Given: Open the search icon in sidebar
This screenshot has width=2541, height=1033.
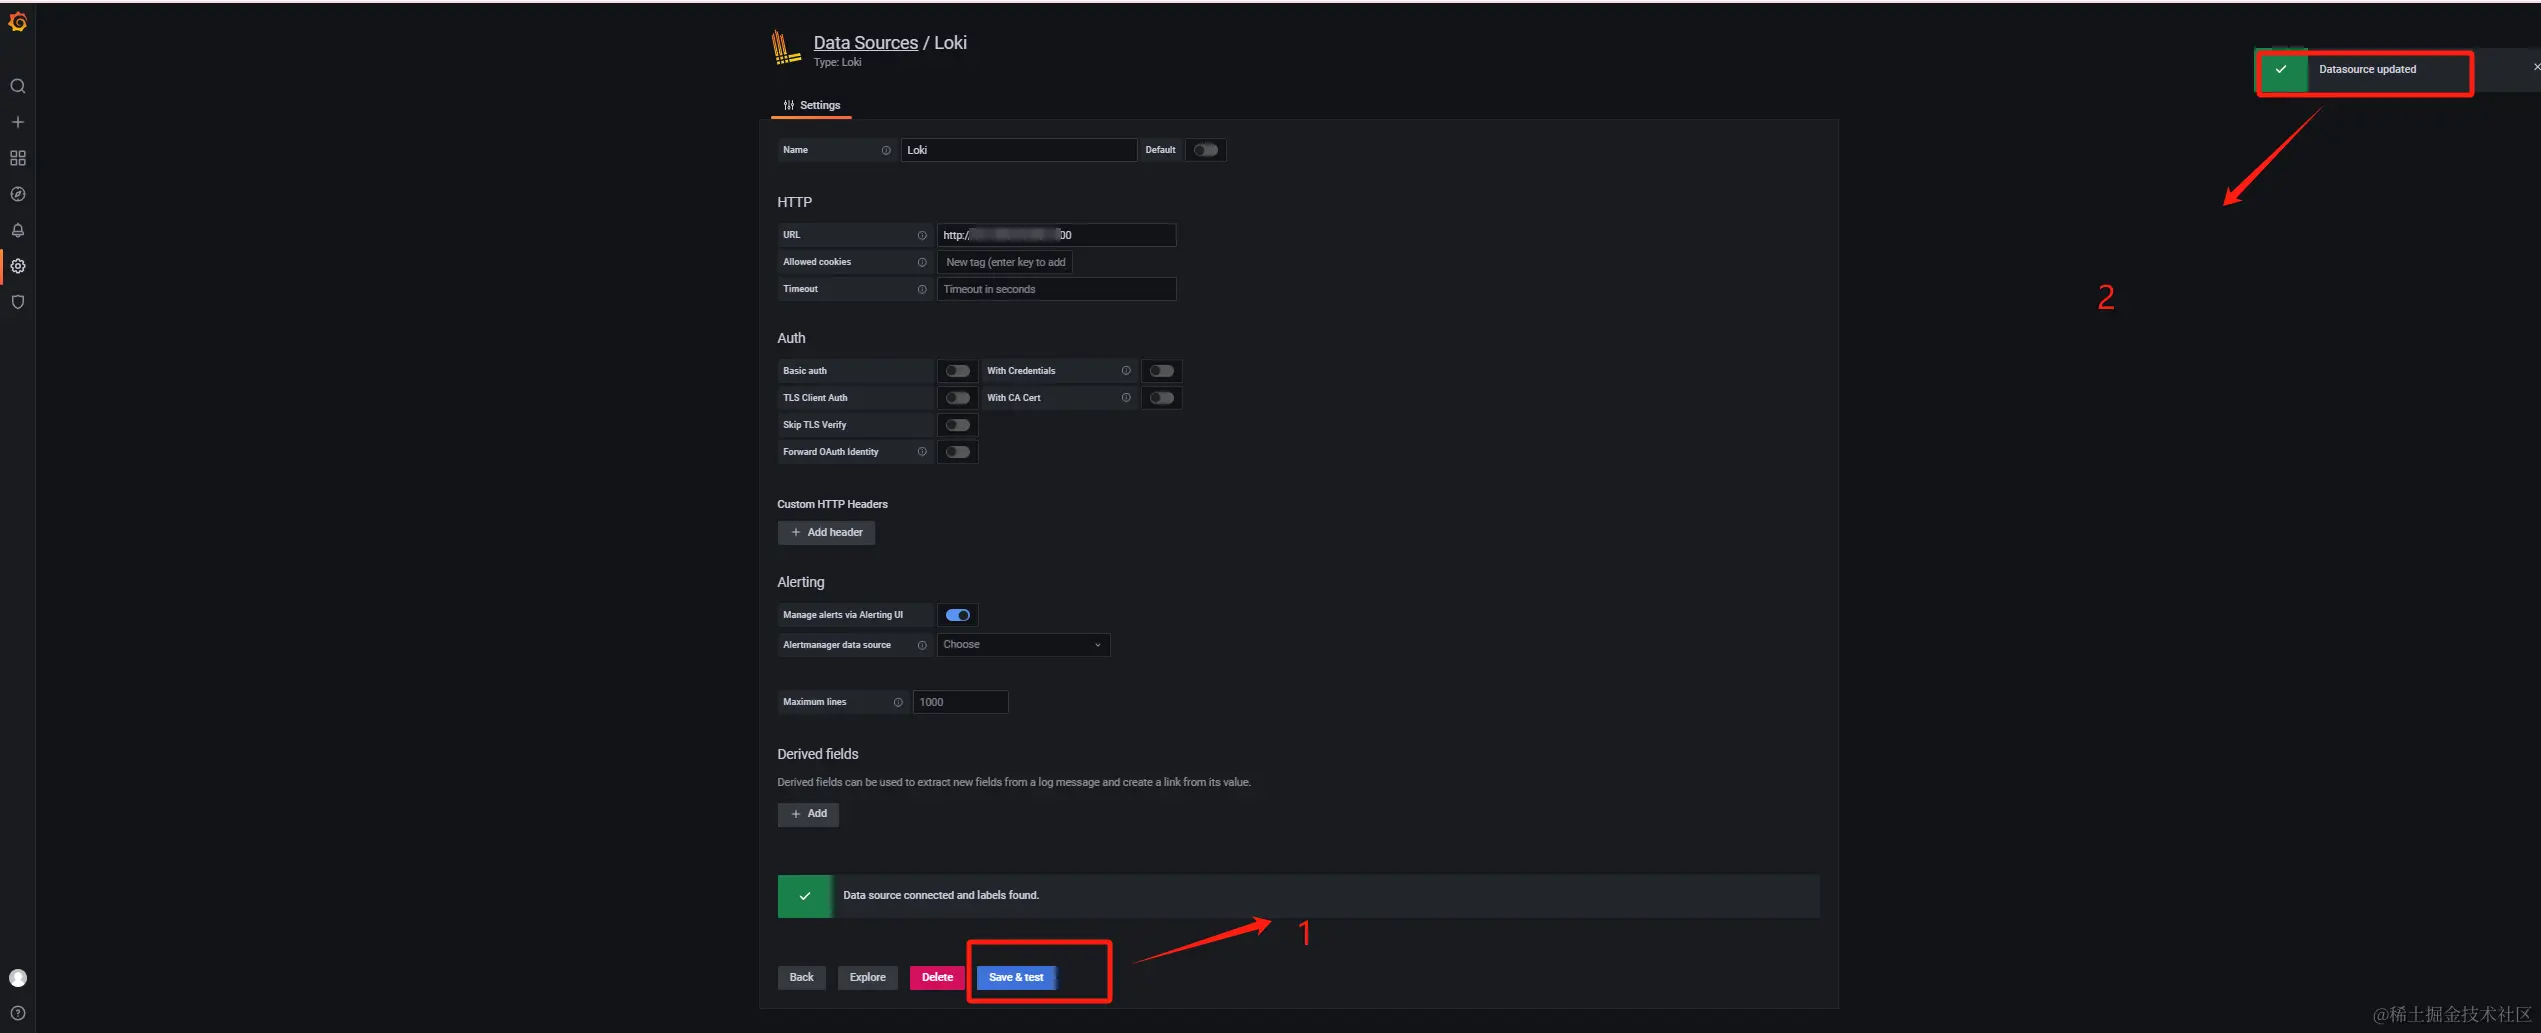Looking at the screenshot, I should pos(18,86).
